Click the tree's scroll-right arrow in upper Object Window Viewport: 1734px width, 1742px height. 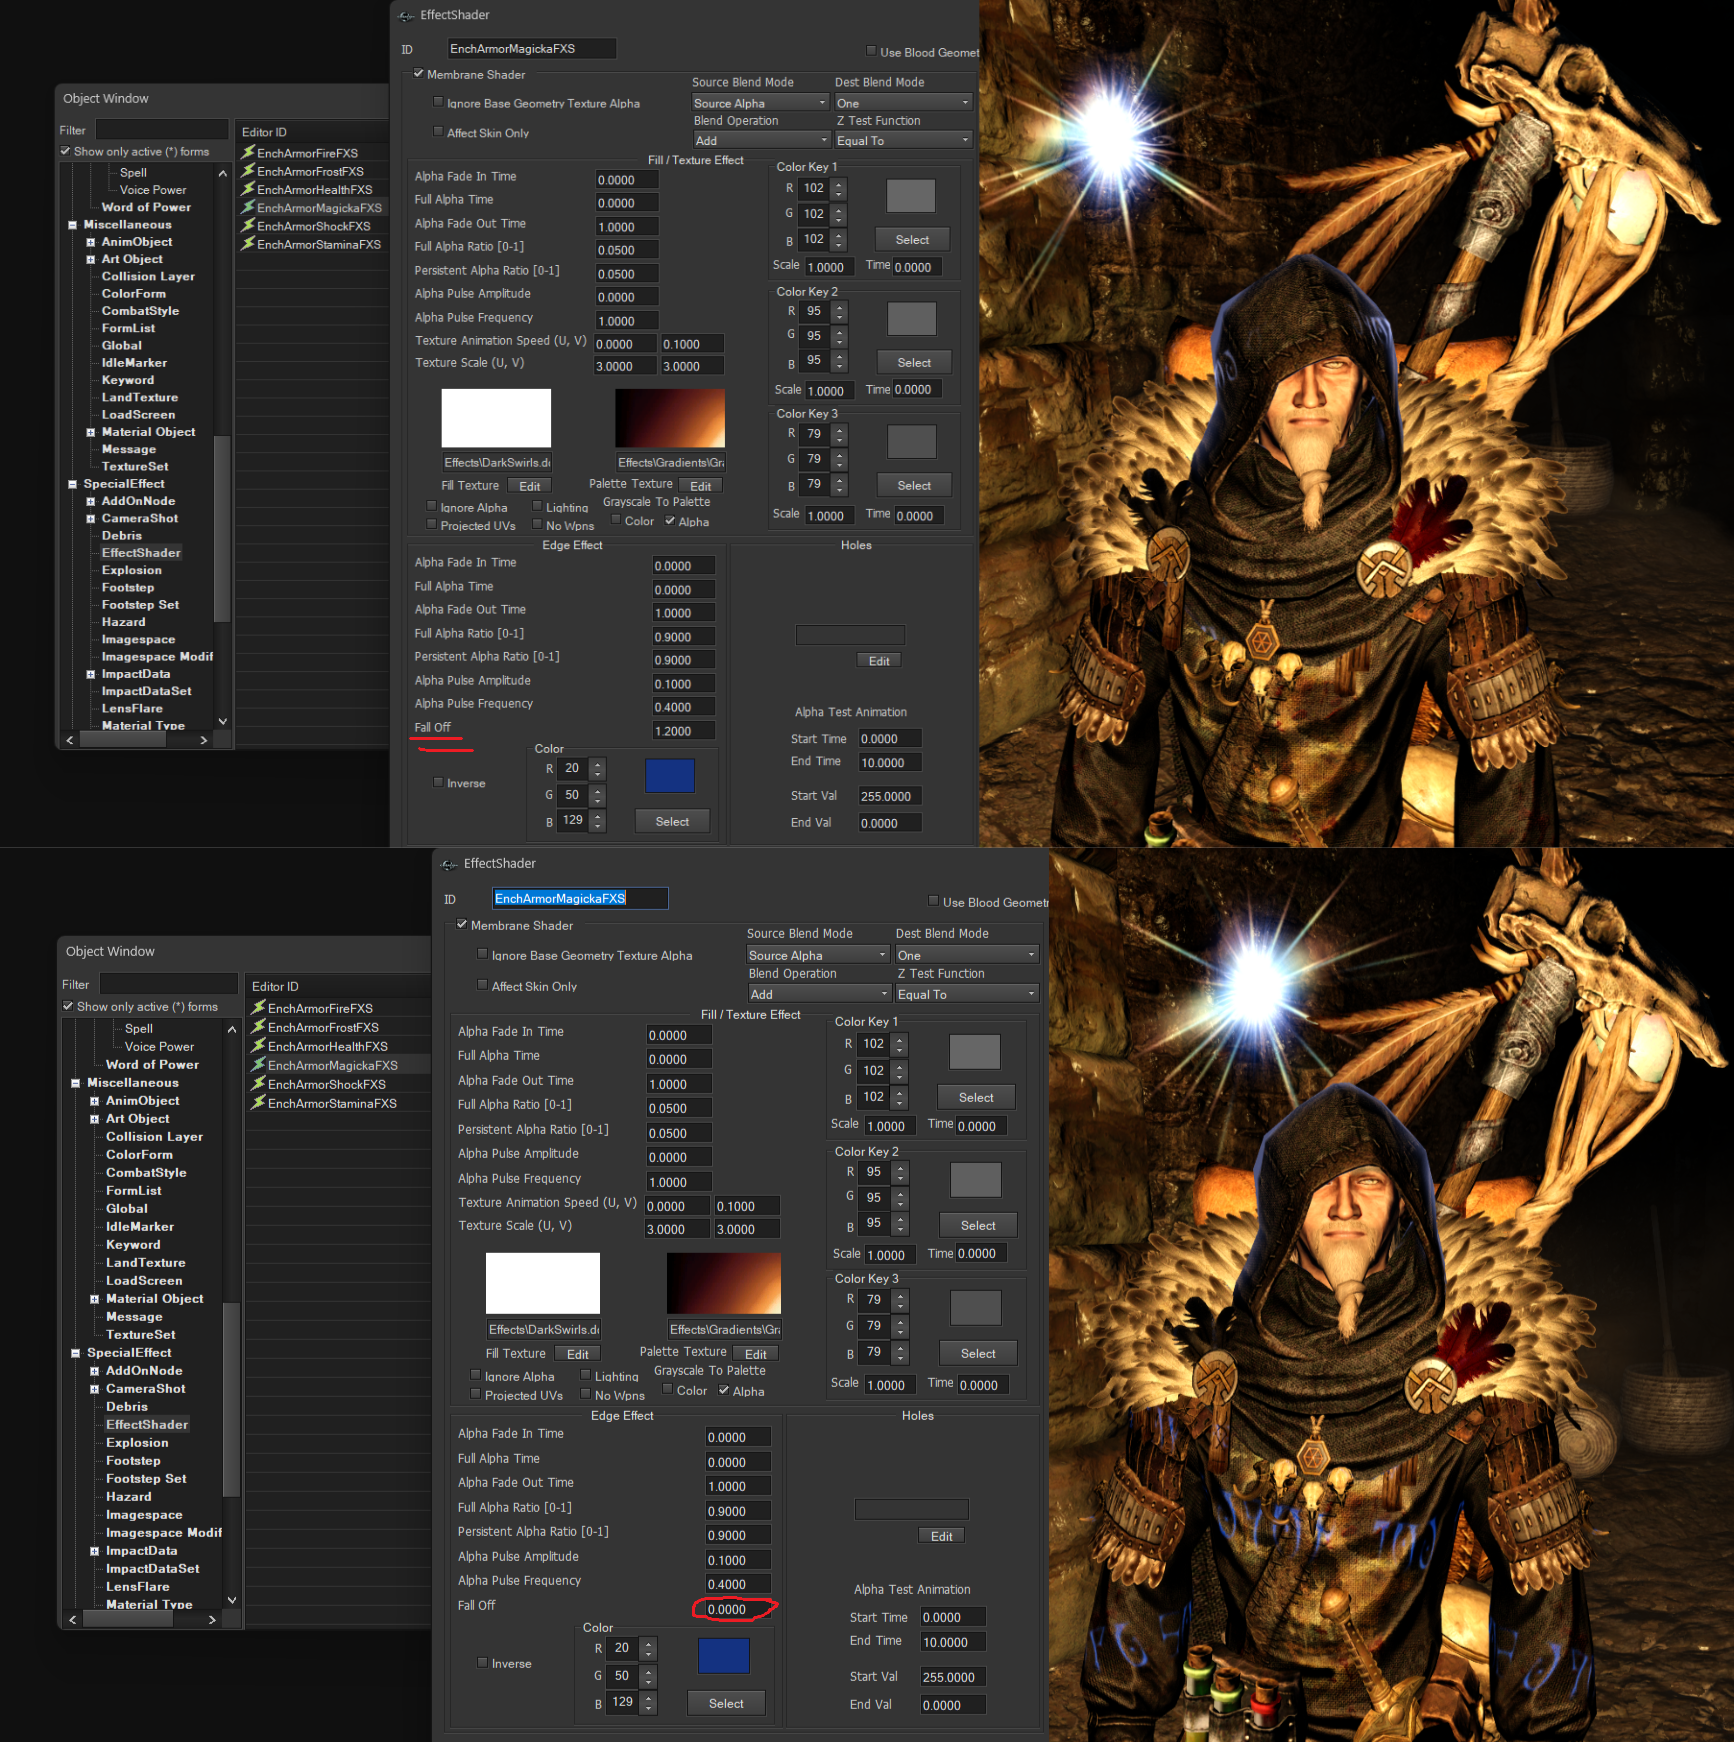[204, 740]
